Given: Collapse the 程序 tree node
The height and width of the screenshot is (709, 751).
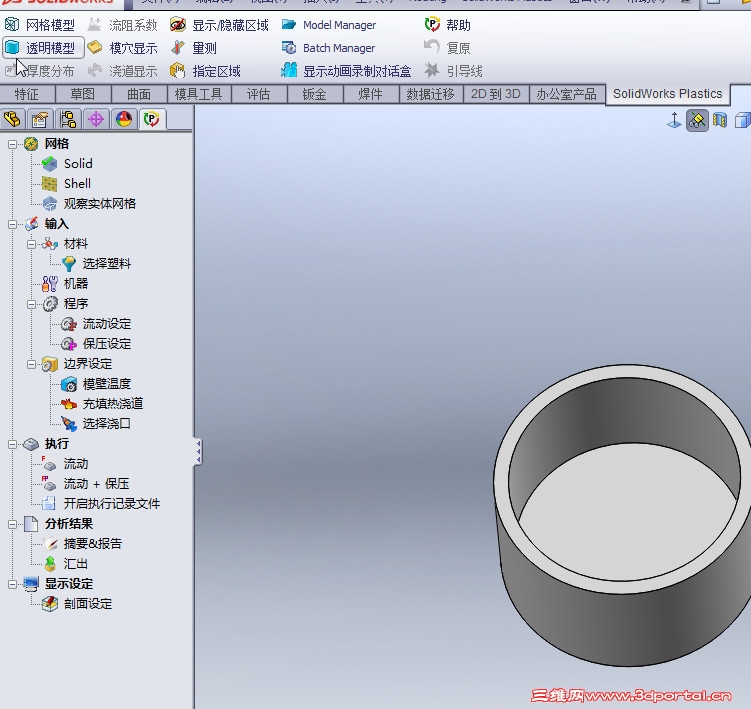Looking at the screenshot, I should point(32,304).
